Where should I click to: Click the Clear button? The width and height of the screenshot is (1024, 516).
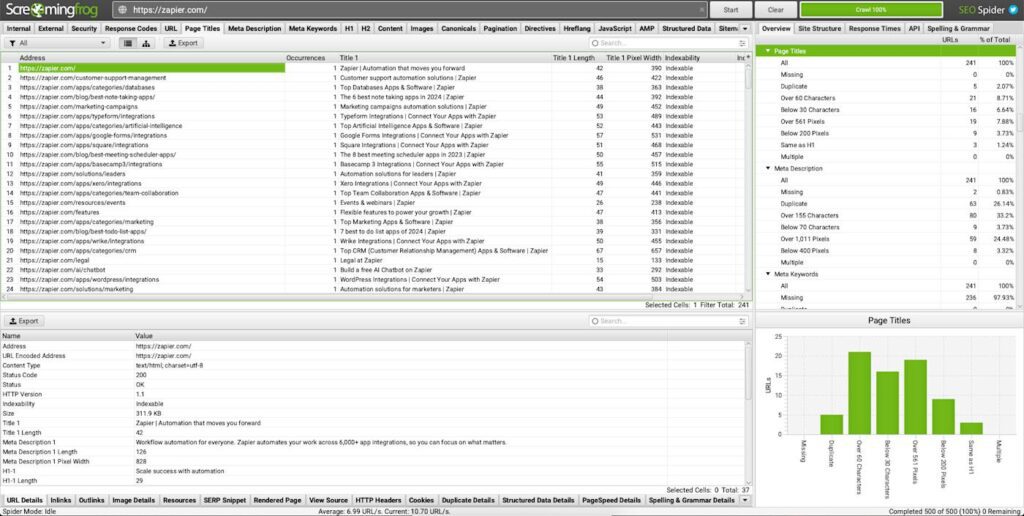pos(776,10)
